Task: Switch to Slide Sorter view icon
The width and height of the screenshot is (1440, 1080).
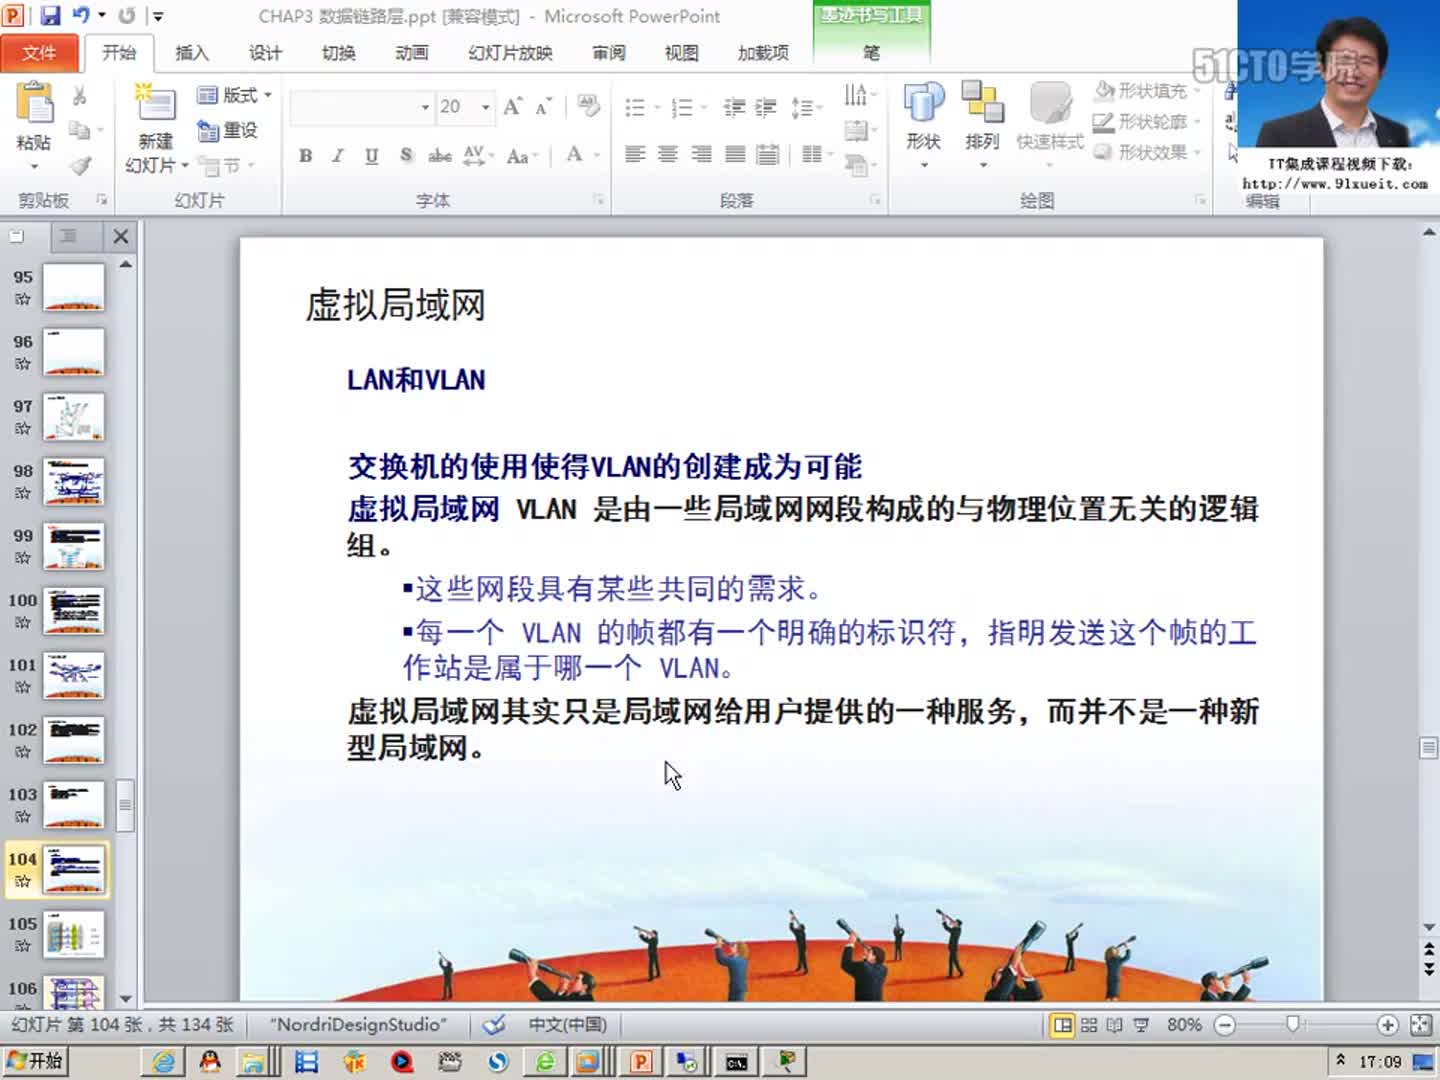Action: (x=1089, y=1025)
